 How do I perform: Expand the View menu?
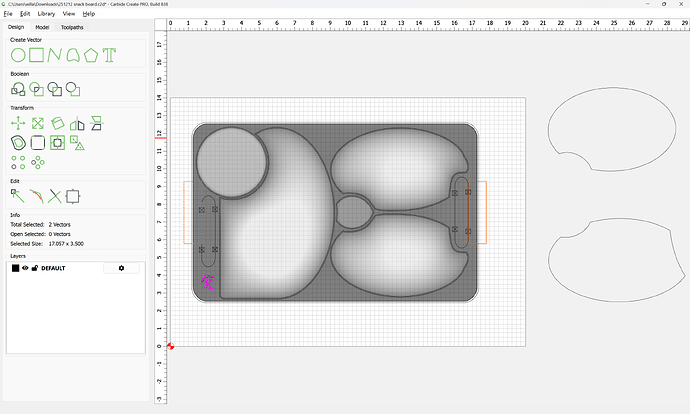coord(69,14)
